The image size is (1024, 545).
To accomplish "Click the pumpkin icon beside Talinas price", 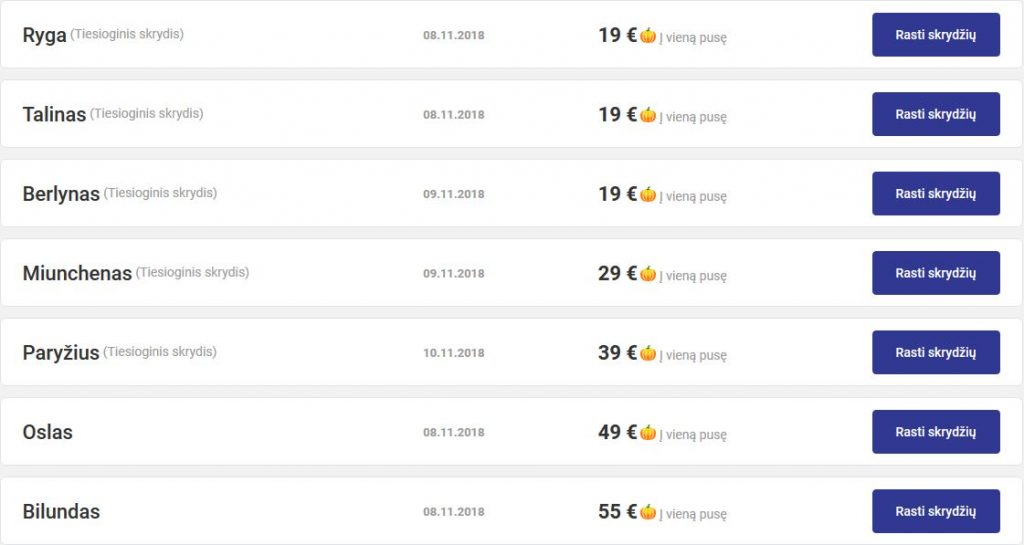I will point(648,115).
